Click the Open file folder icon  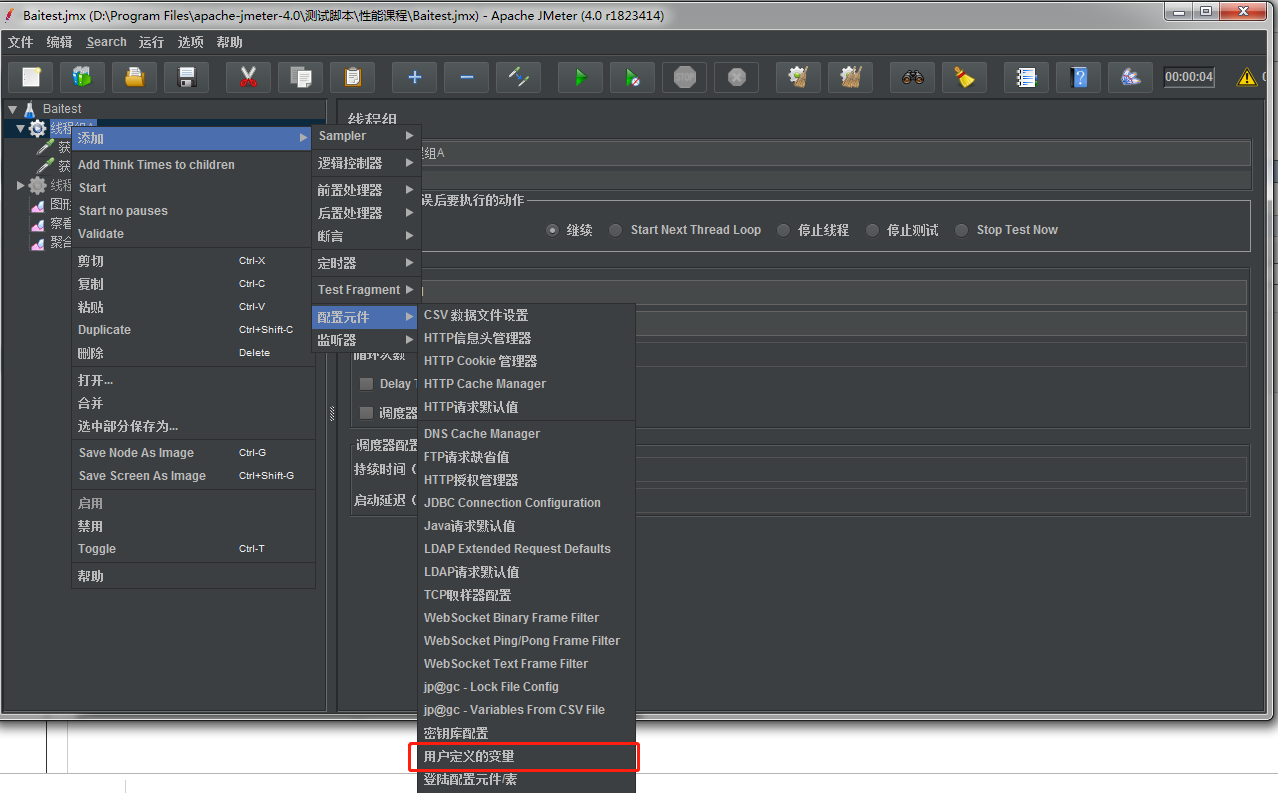[135, 77]
